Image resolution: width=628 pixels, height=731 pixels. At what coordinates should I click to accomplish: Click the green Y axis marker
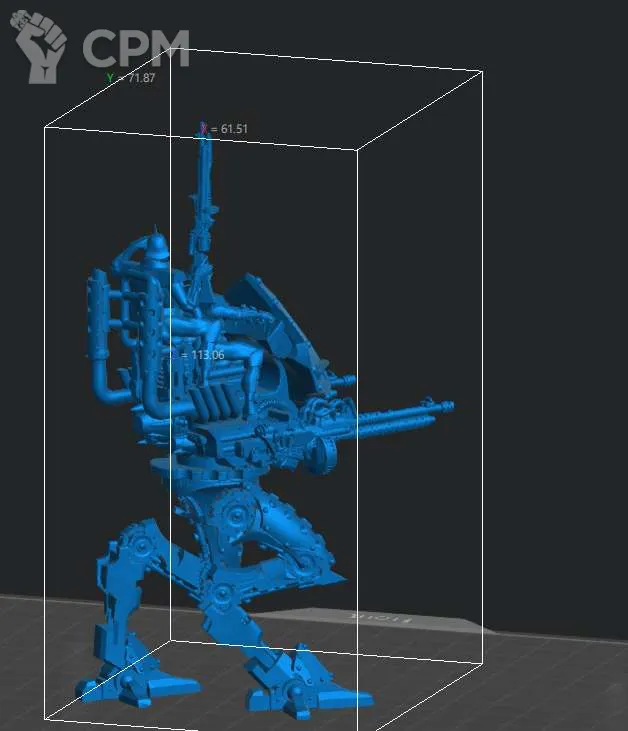click(x=110, y=77)
